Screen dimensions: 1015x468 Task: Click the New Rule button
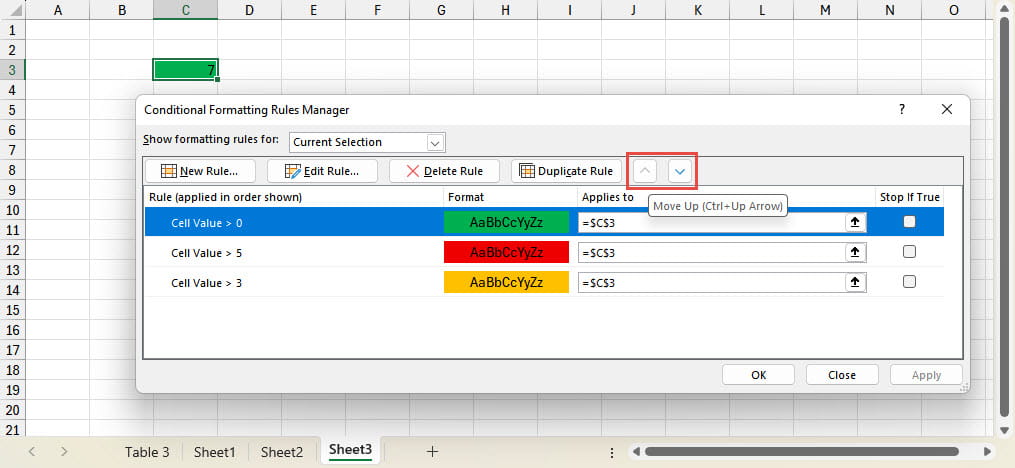point(200,171)
